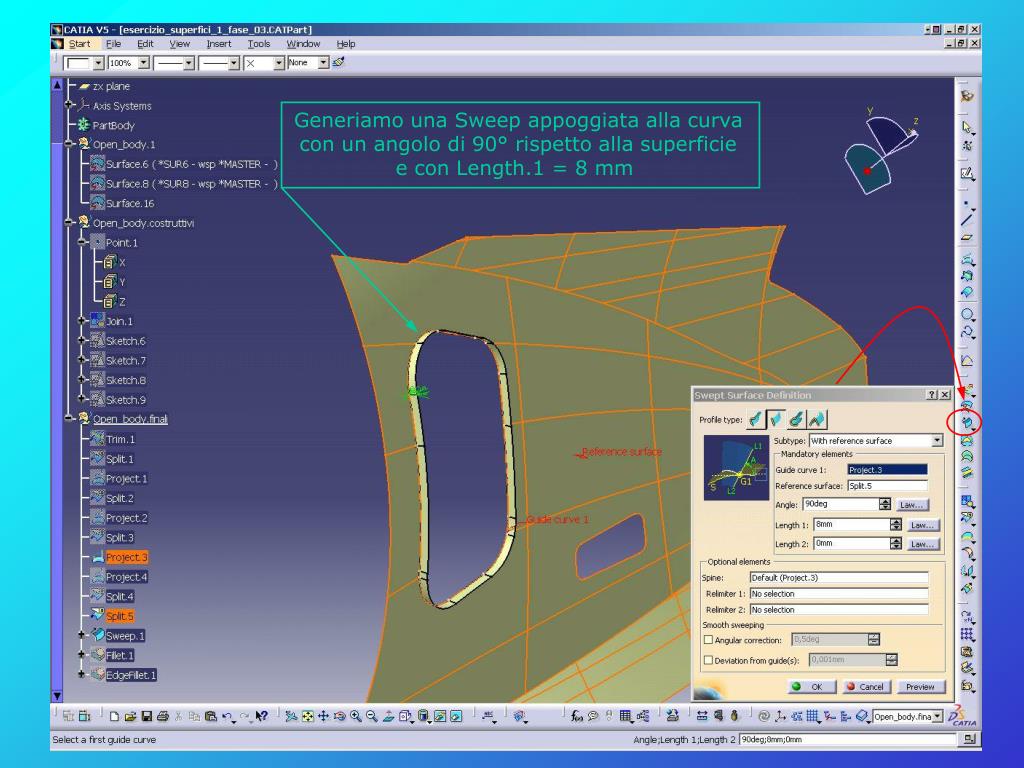1024x768 pixels.
Task: Click OK in Swept Surface Definition
Action: point(810,686)
